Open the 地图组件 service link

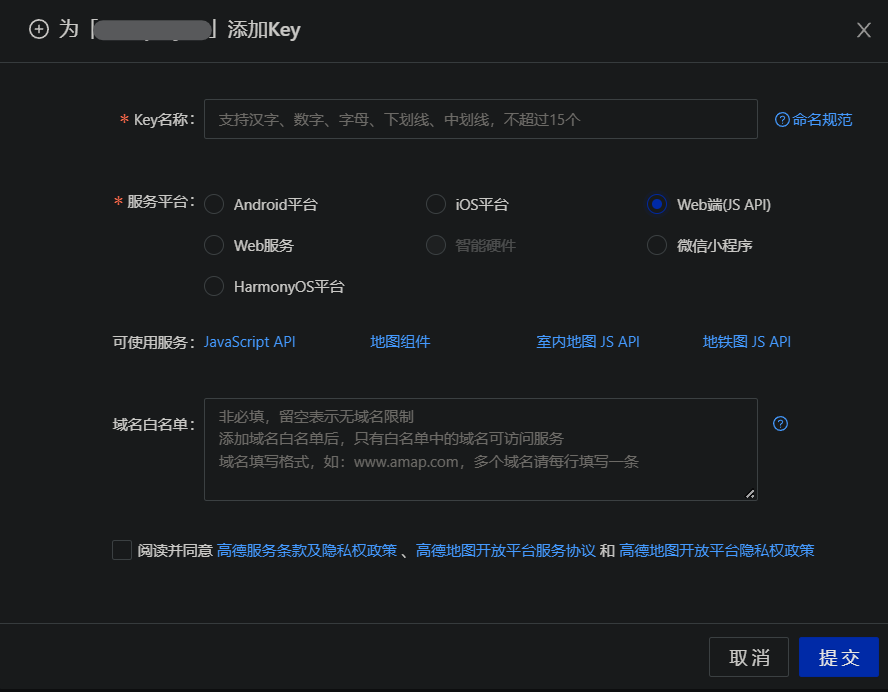click(401, 341)
